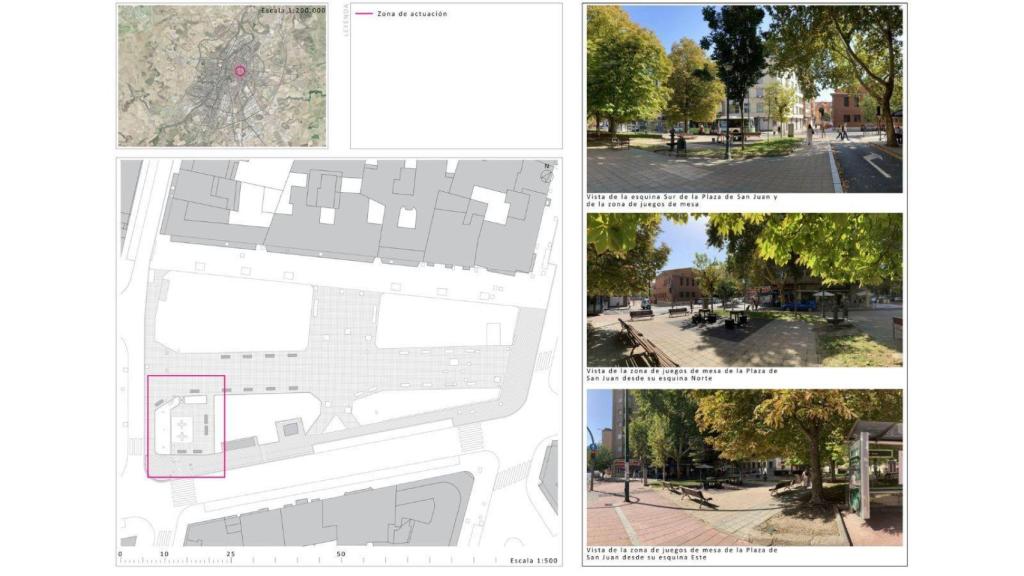Image resolution: width=1024 pixels, height=576 pixels.
Task: Select the pink Zona de actuación rectangle on the plan
Action: (186, 377)
